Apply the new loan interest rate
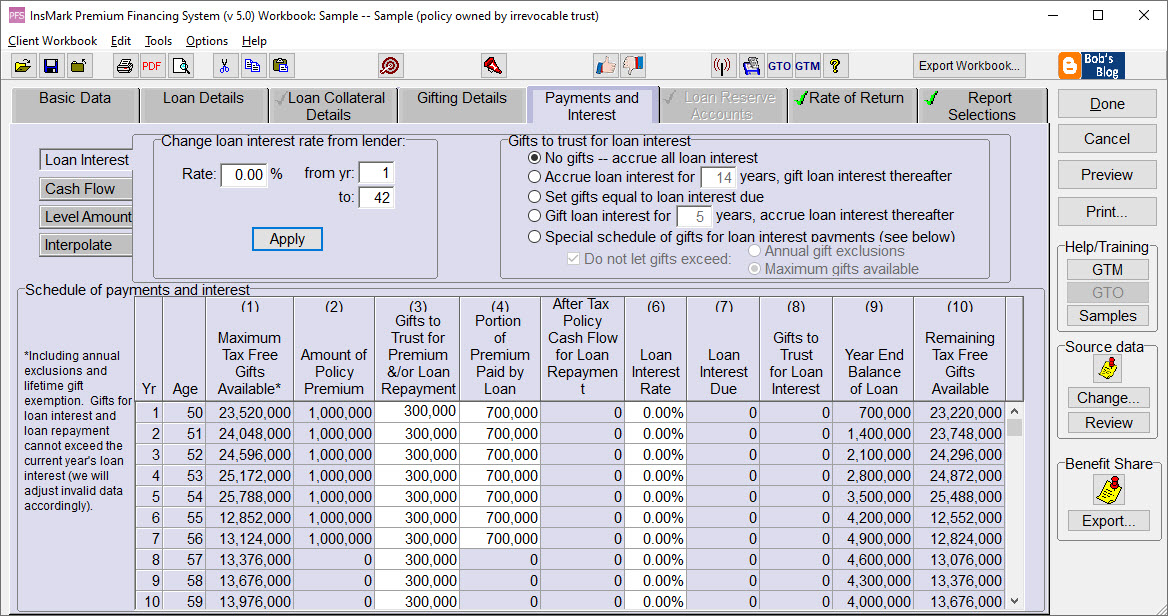This screenshot has height=616, width=1168. [x=287, y=239]
